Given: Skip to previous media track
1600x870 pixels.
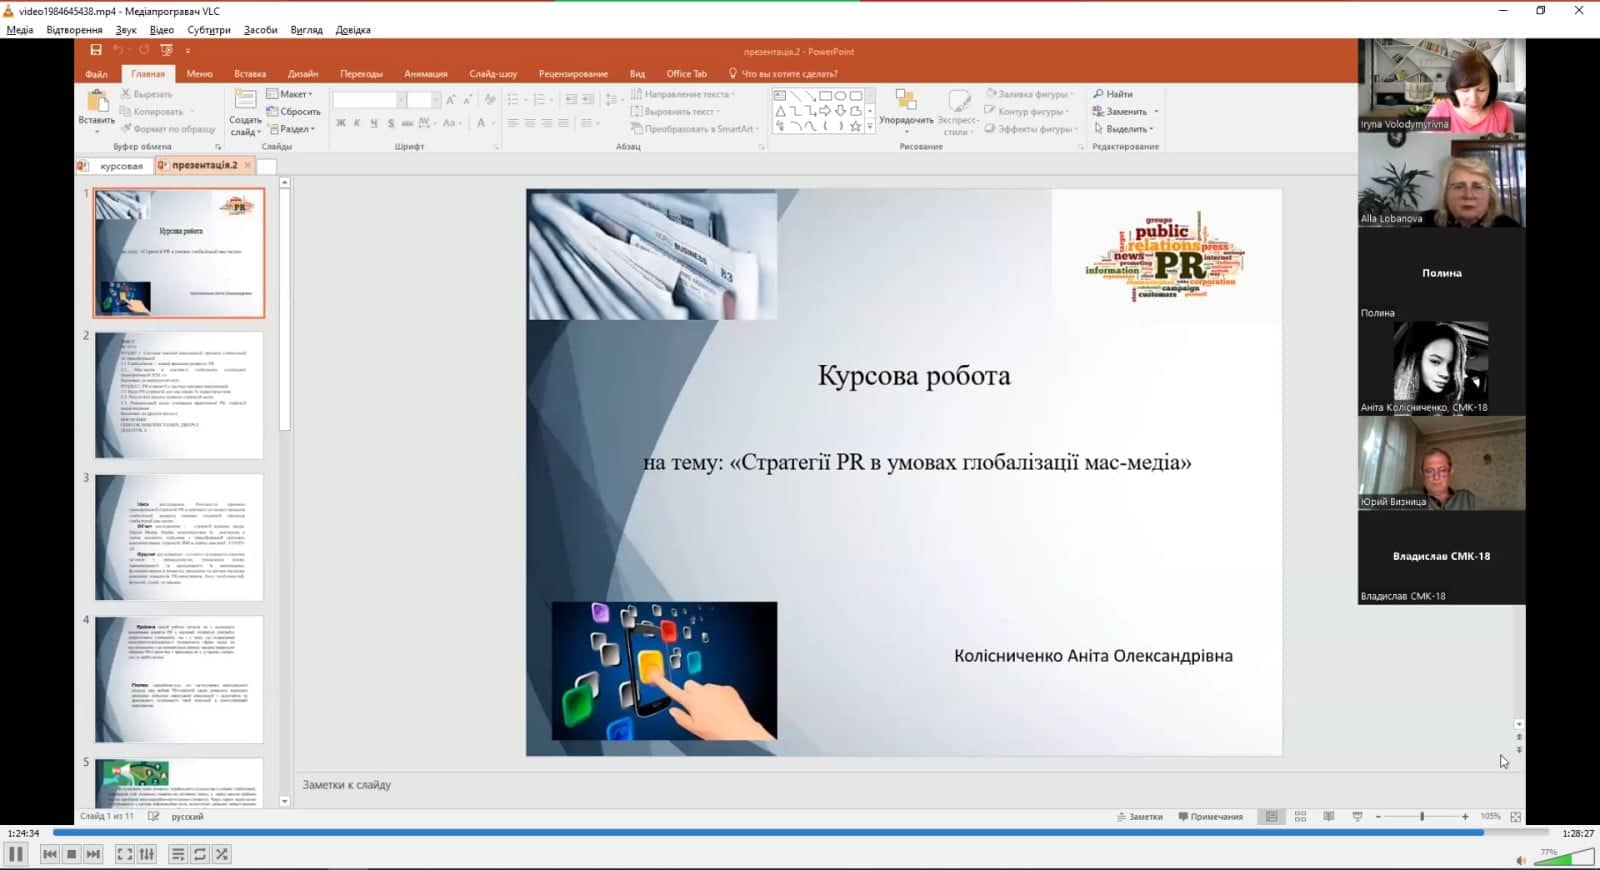Looking at the screenshot, I should [49, 854].
